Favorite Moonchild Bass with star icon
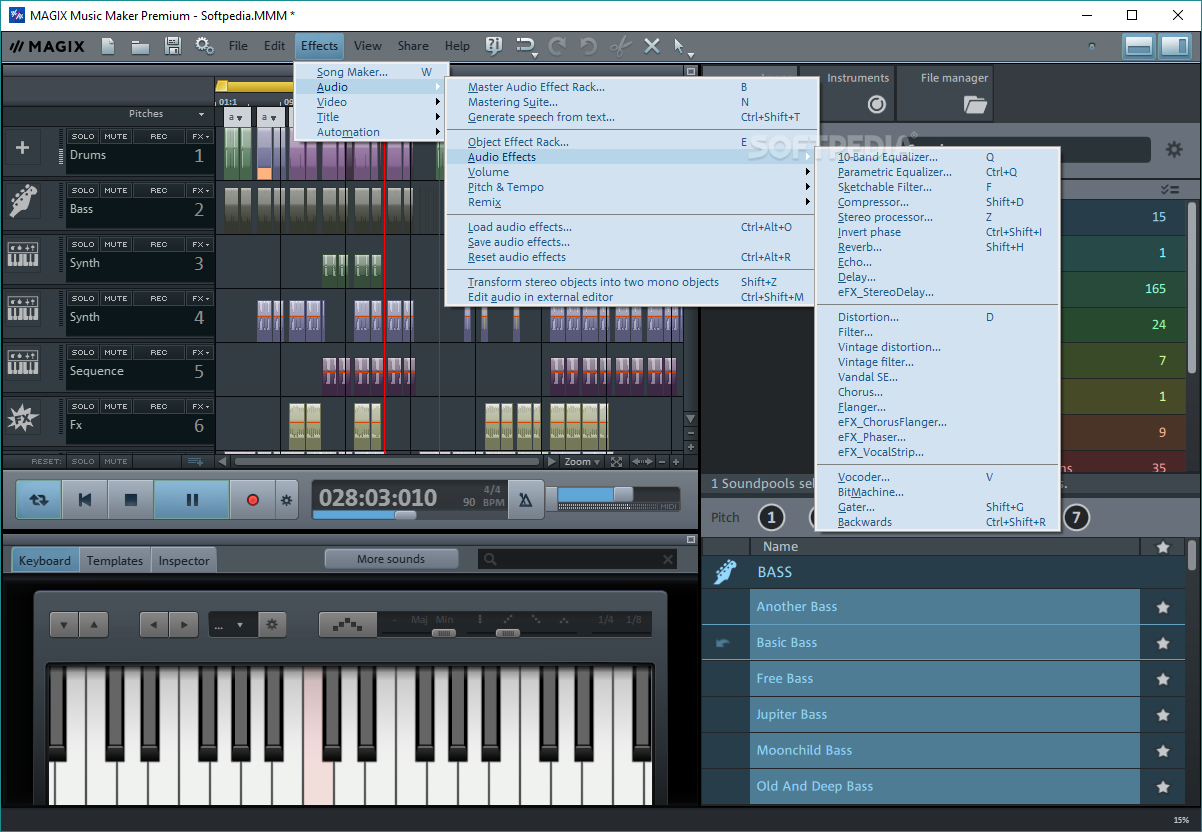 click(1163, 751)
